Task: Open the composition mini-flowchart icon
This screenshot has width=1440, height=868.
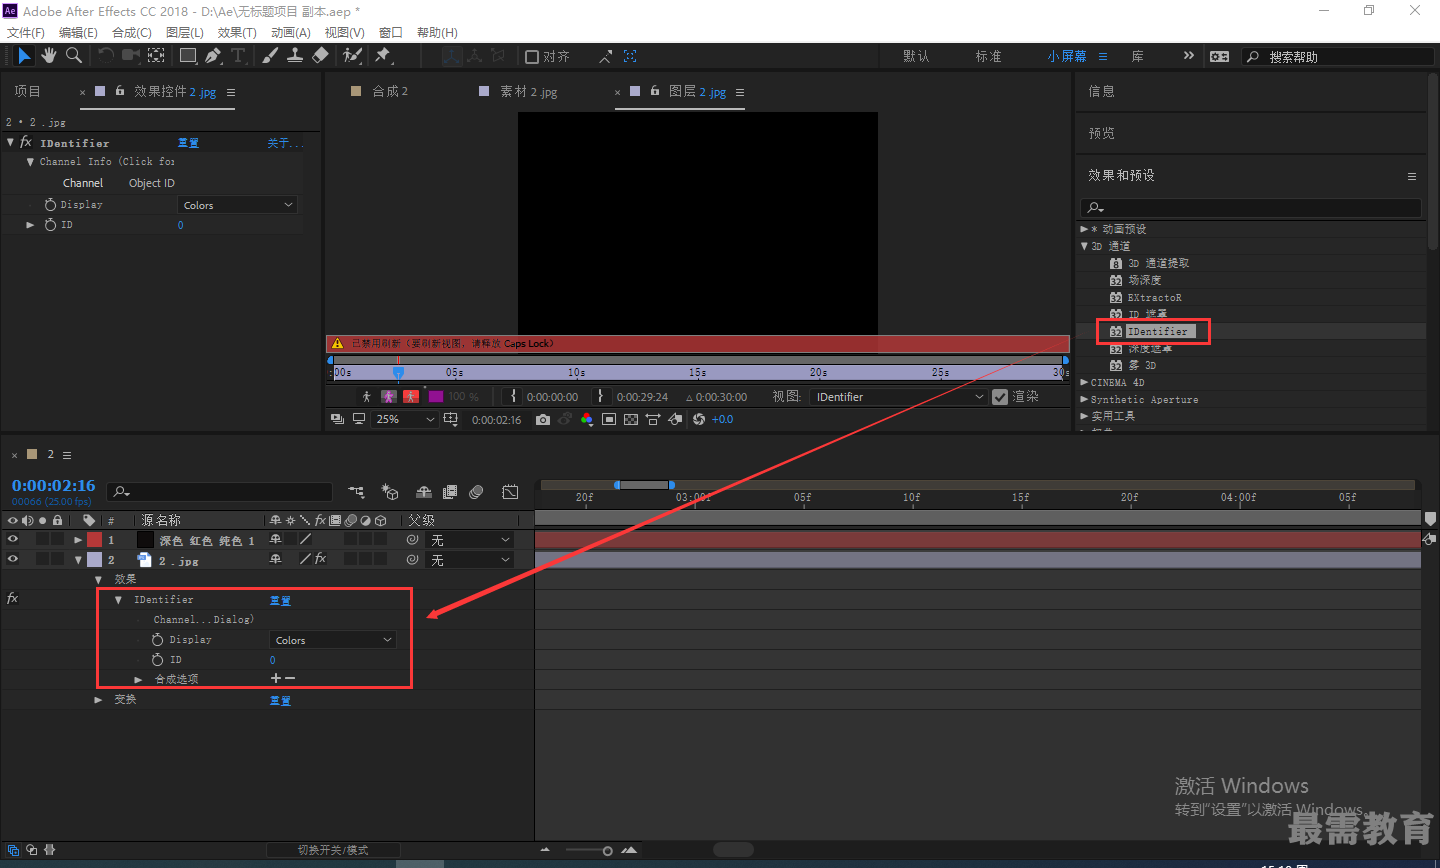Action: pos(356,492)
